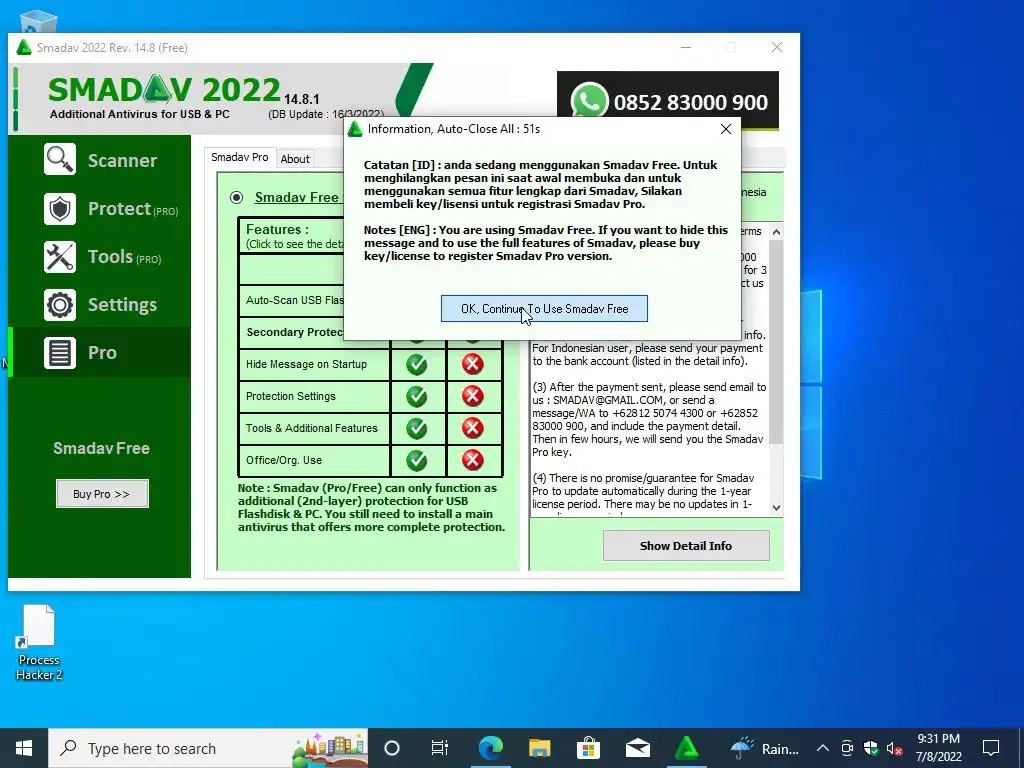The width and height of the screenshot is (1024, 768).
Task: Click Show Detail Info button
Action: 686,545
